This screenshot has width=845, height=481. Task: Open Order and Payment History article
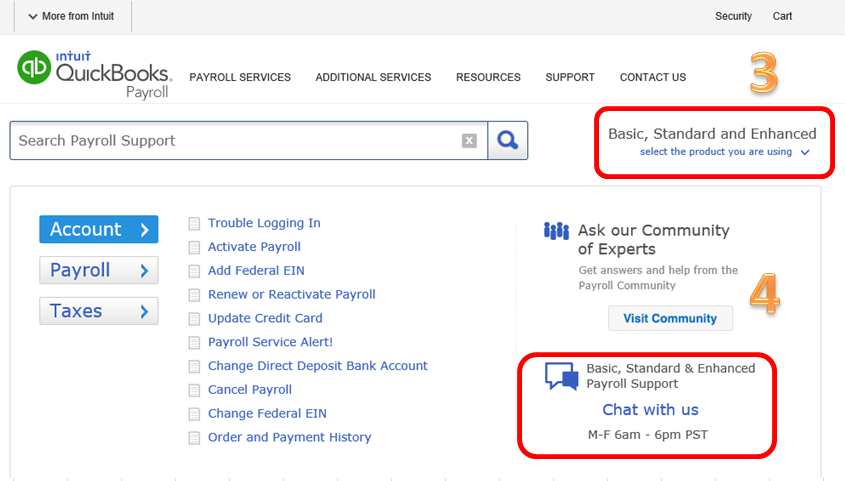point(289,437)
